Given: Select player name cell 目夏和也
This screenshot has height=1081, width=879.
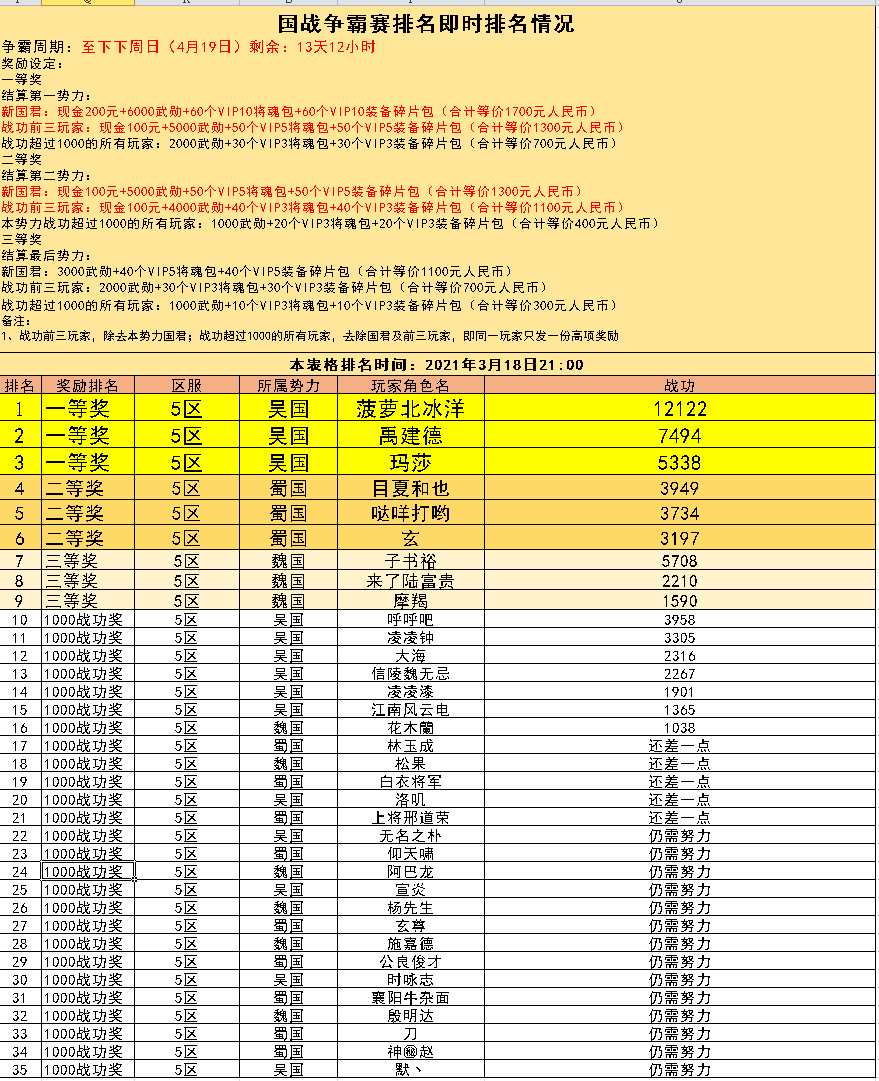Looking at the screenshot, I should click(x=411, y=488).
